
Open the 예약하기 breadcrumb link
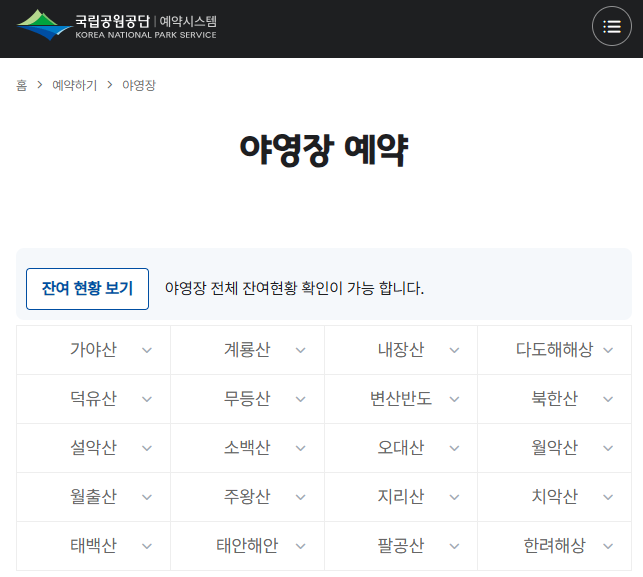[74, 85]
